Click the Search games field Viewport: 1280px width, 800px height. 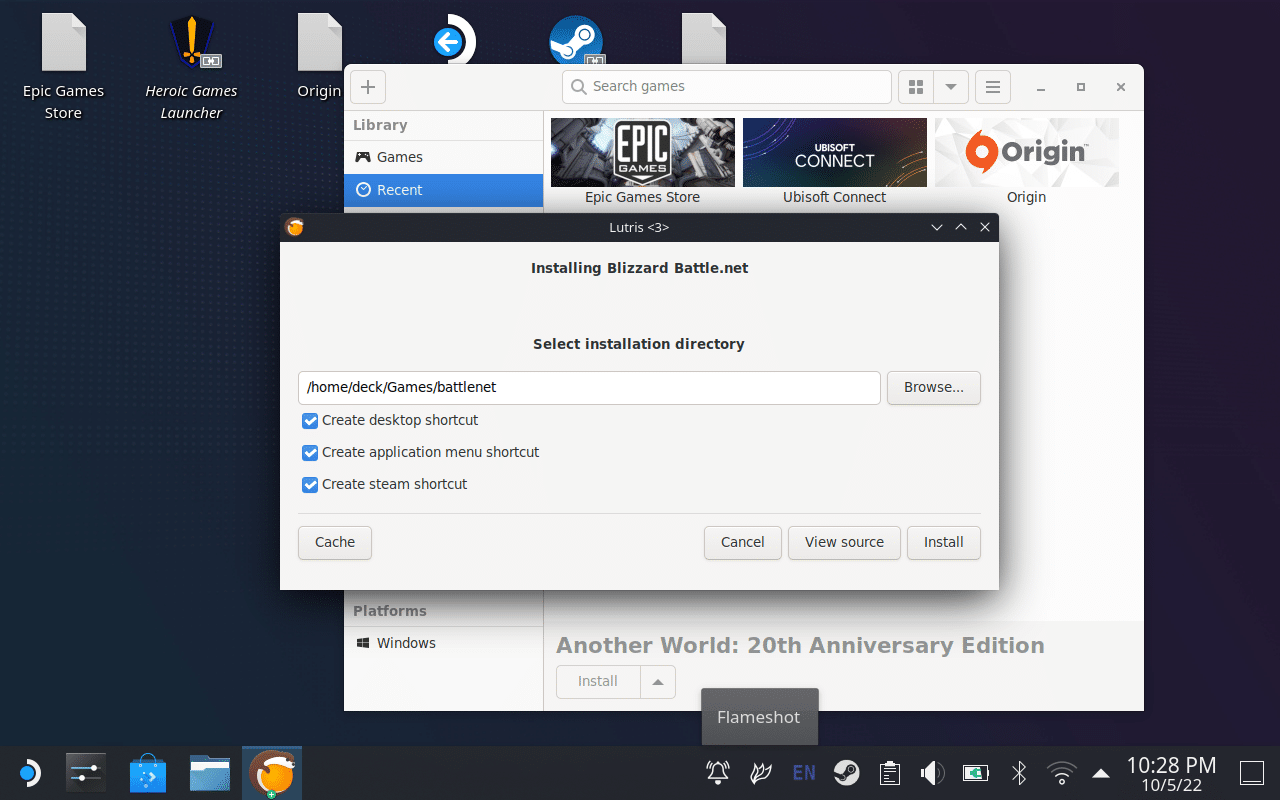click(x=726, y=87)
